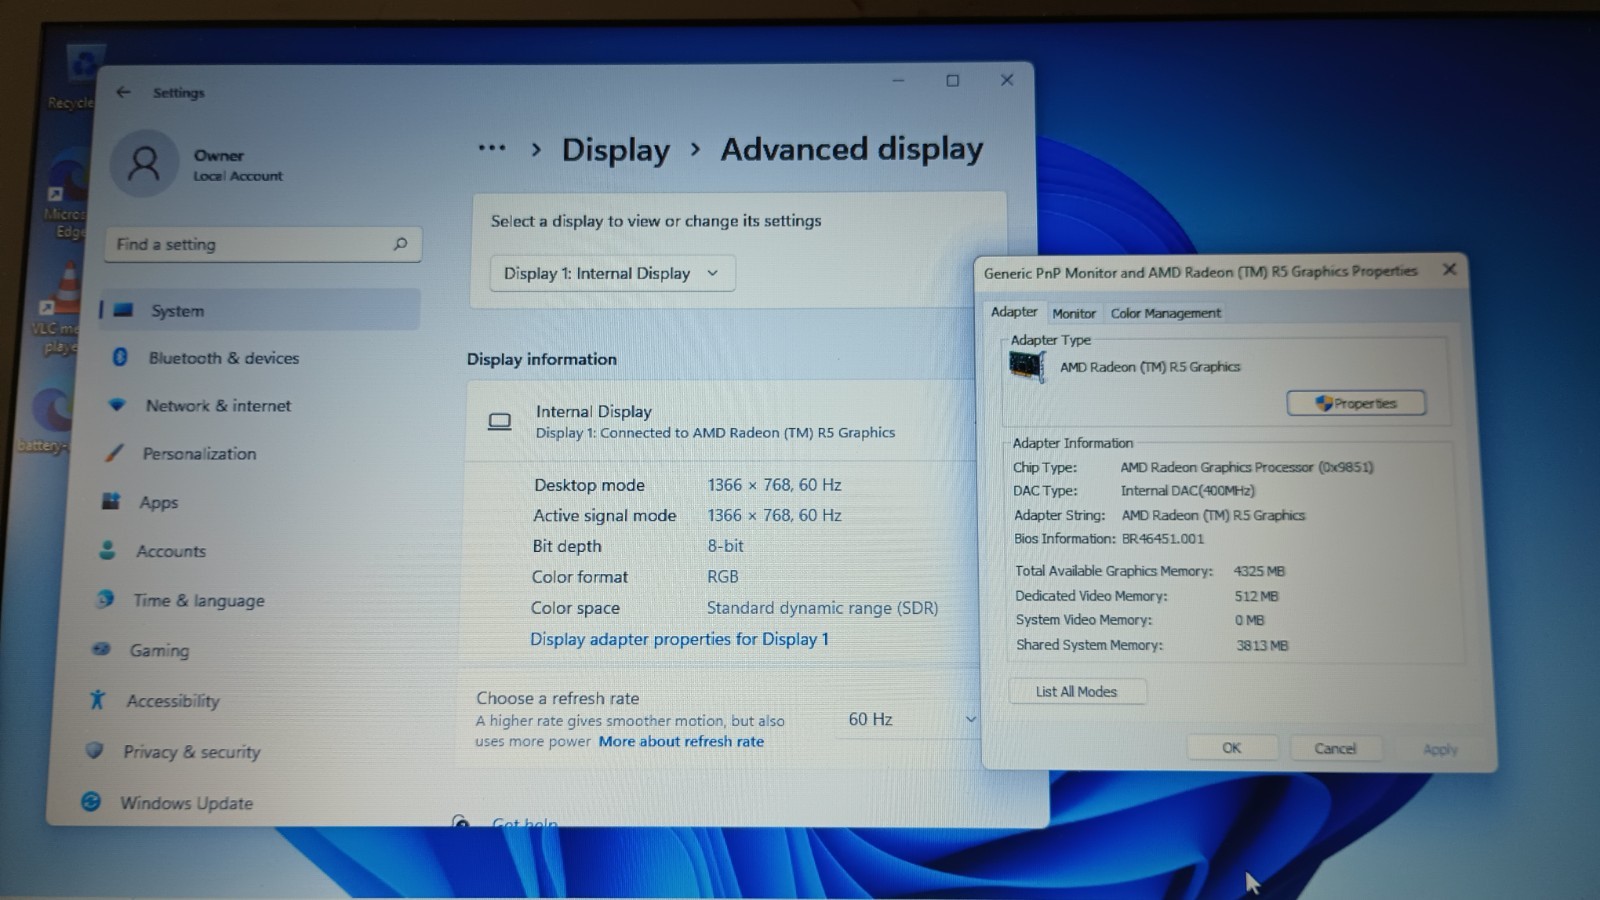Click the adapter Properties button
This screenshot has height=900, width=1600.
click(x=1356, y=403)
